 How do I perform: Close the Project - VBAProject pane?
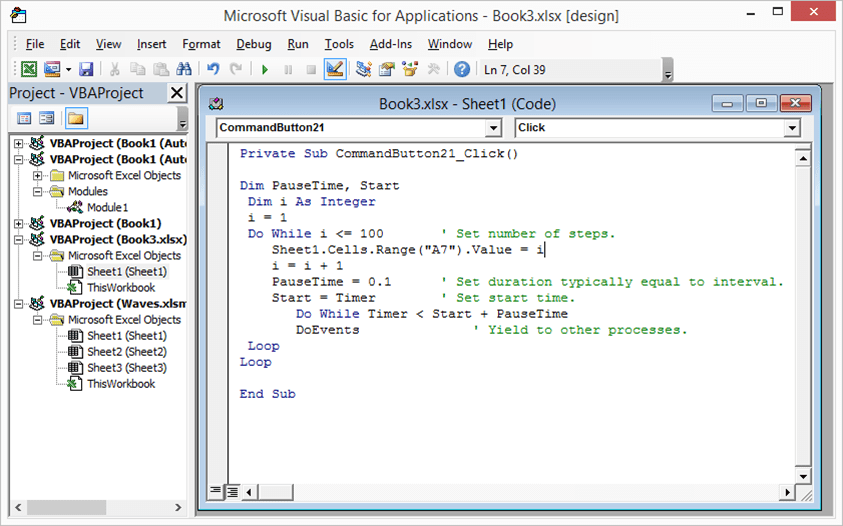tap(176, 93)
